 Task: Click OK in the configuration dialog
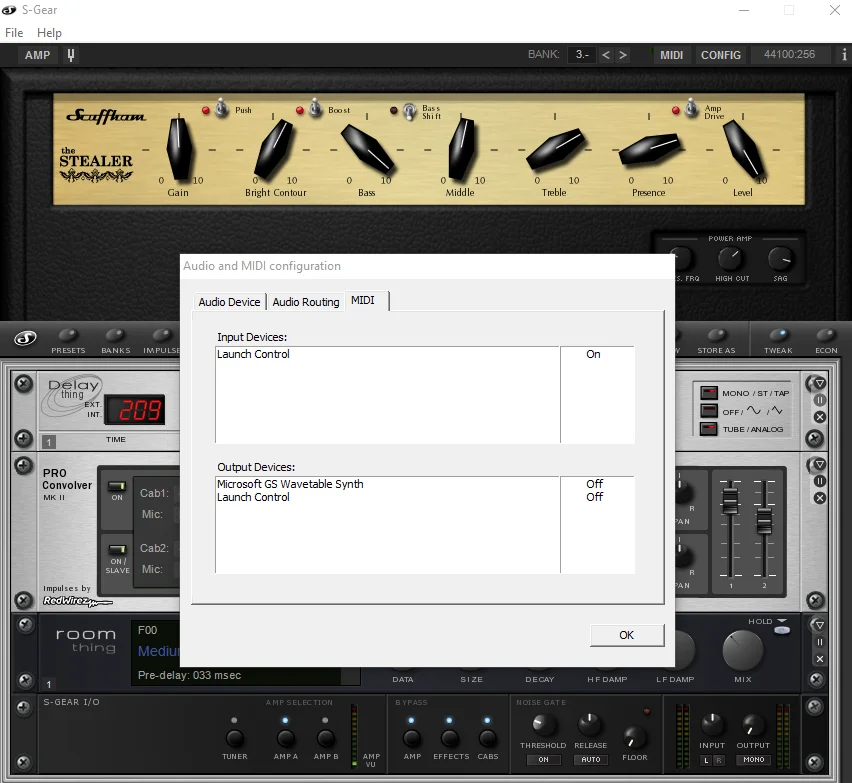(x=627, y=635)
